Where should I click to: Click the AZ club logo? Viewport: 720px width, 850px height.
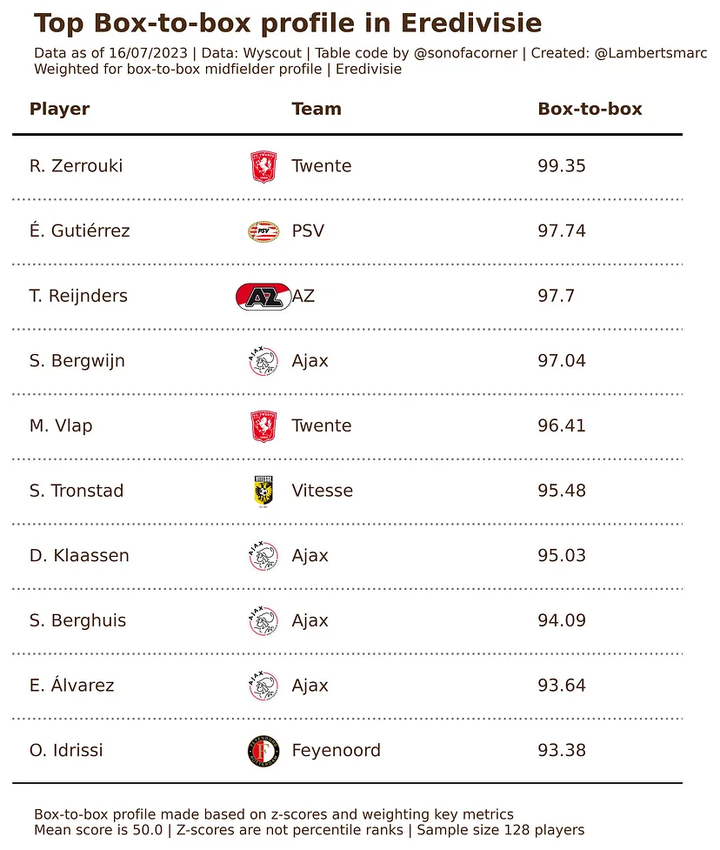tap(262, 297)
